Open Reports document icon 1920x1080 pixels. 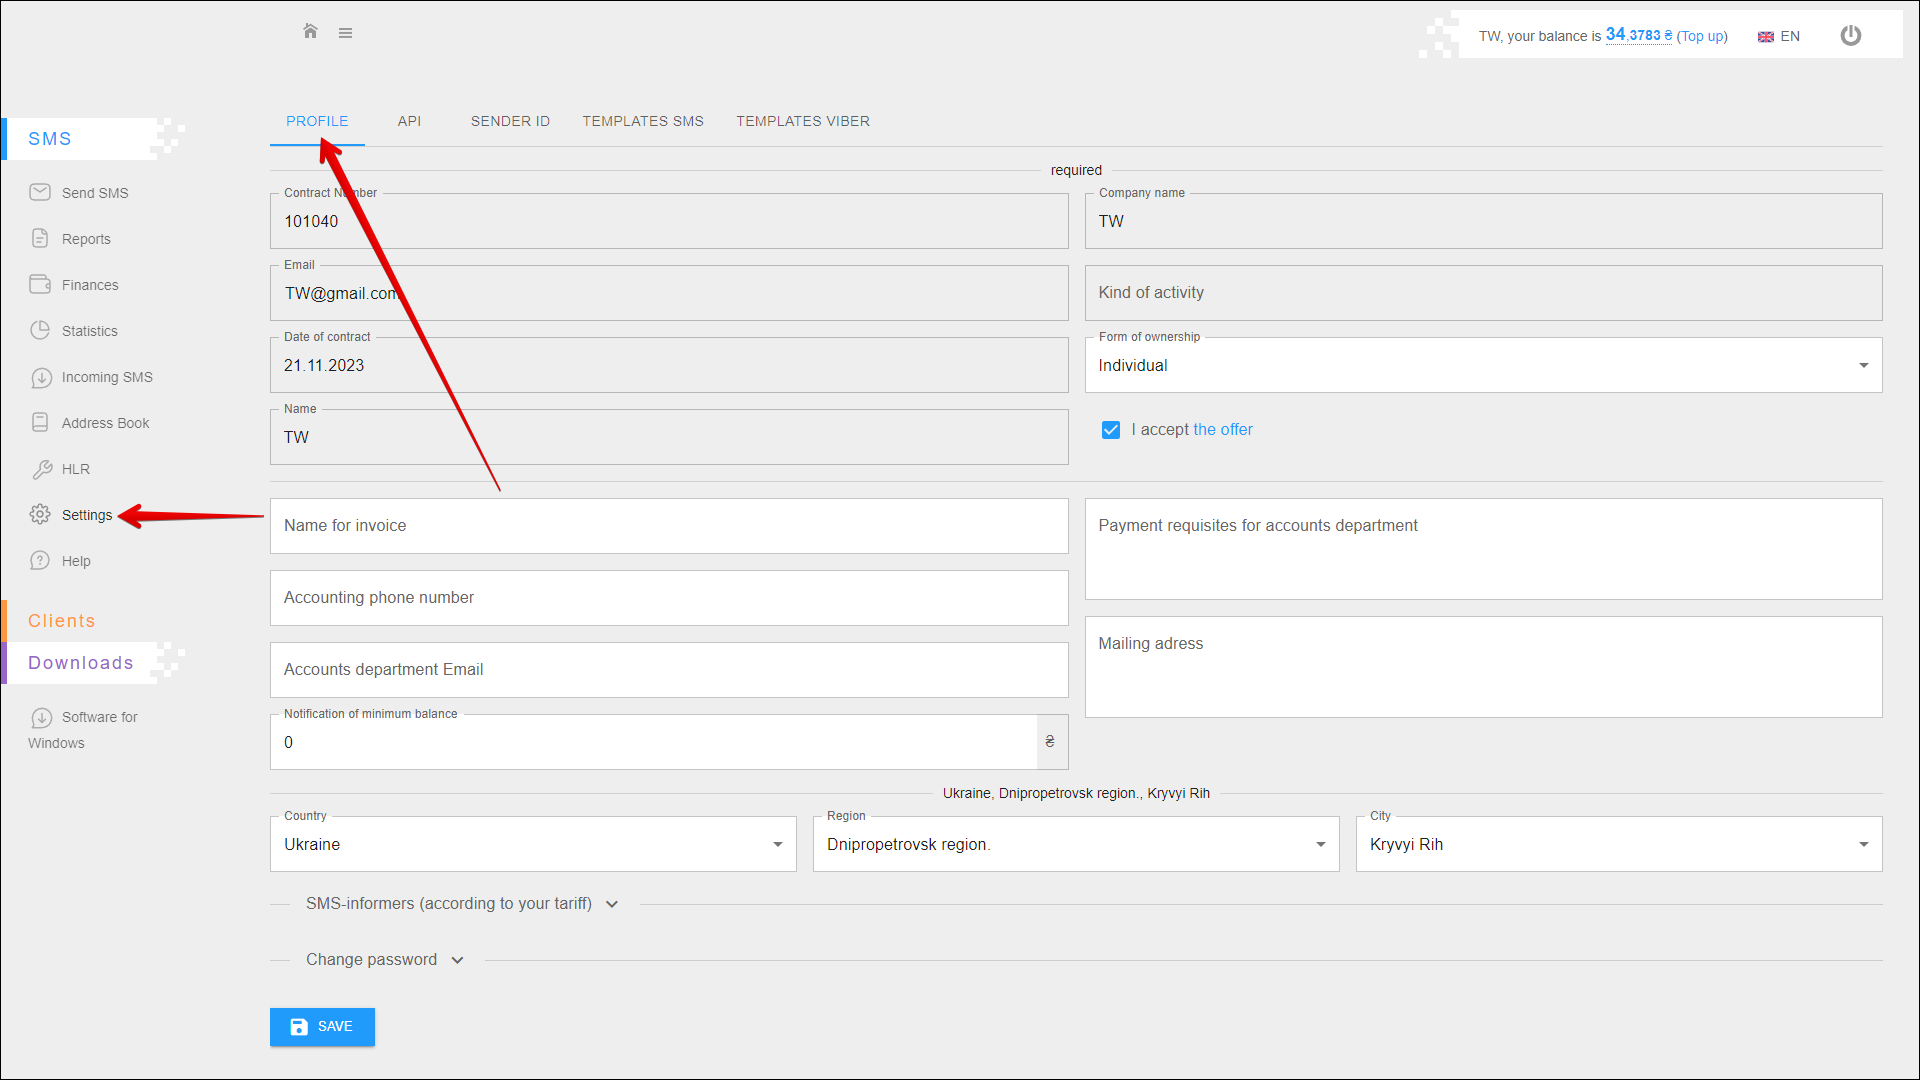tap(40, 238)
